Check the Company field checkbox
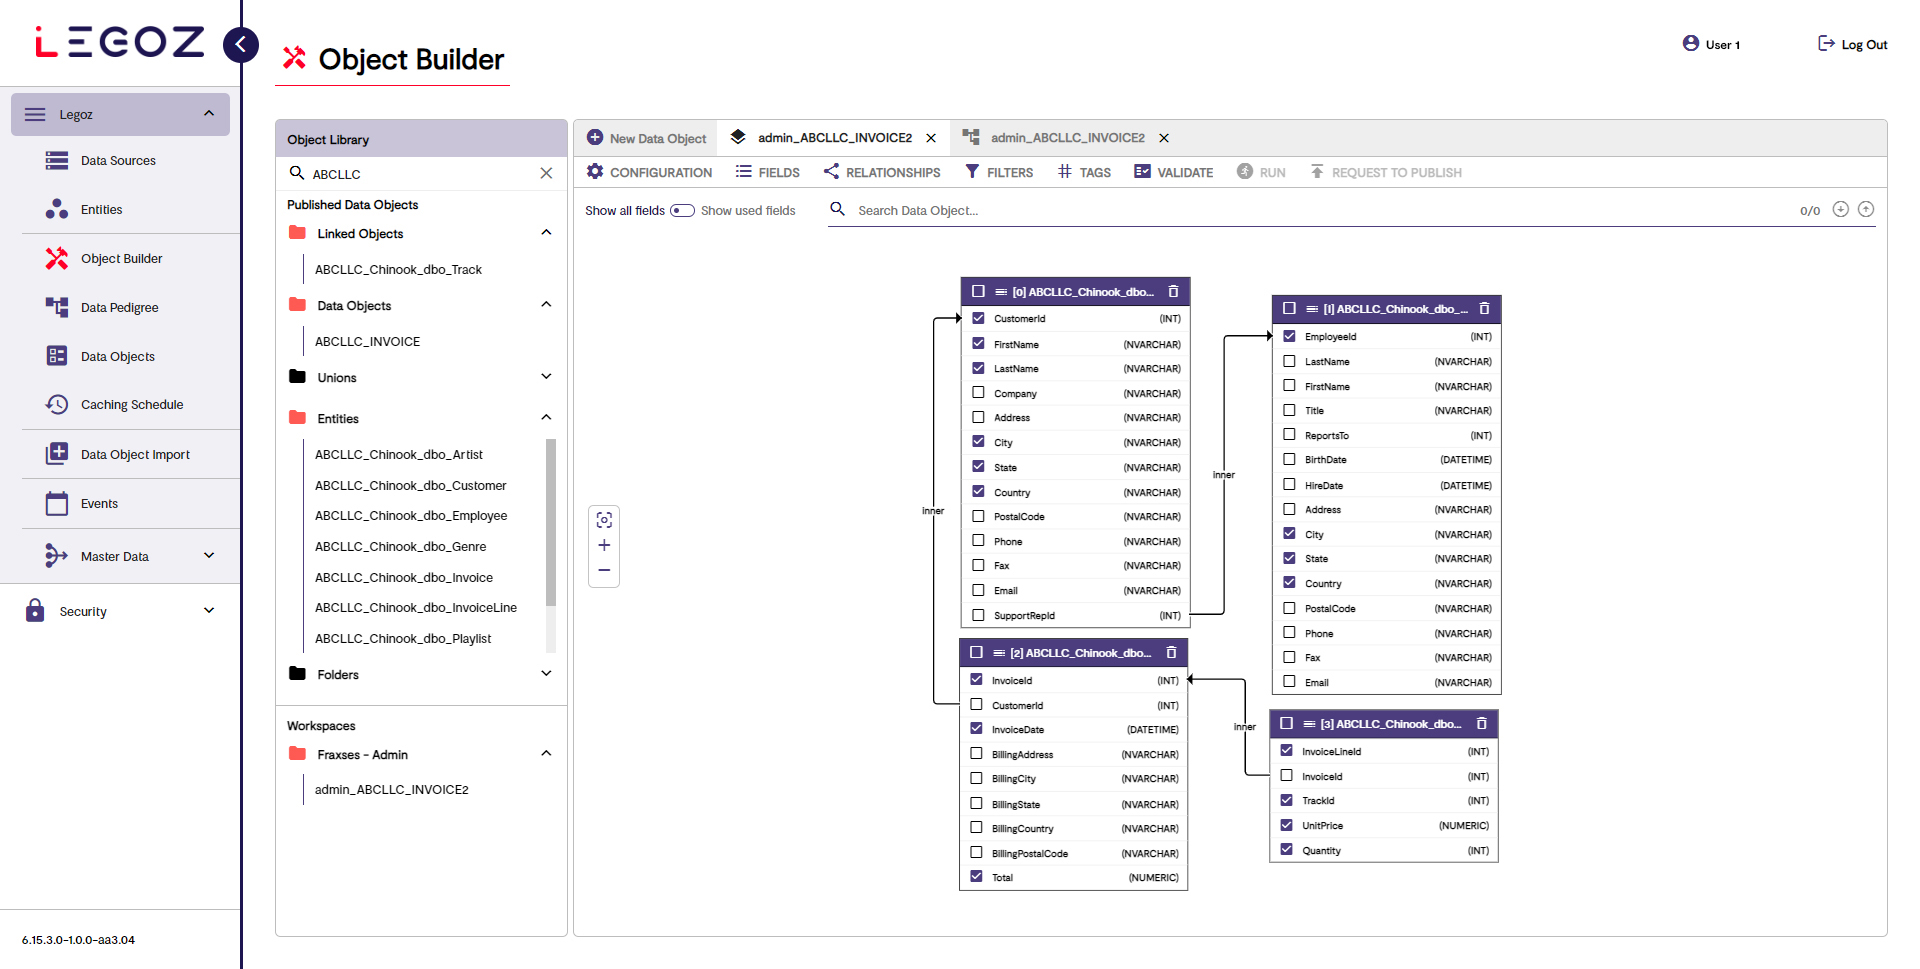1920x969 pixels. tap(978, 393)
